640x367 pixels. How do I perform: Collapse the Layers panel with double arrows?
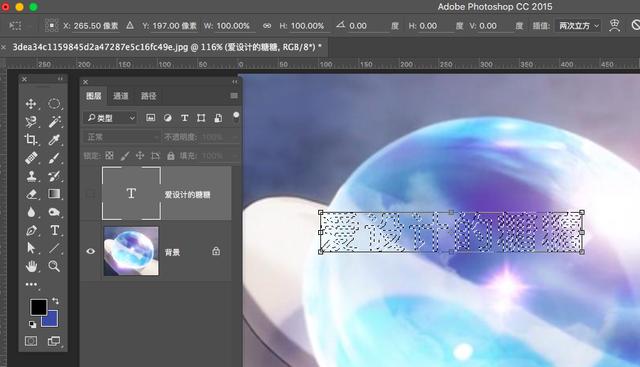[235, 82]
